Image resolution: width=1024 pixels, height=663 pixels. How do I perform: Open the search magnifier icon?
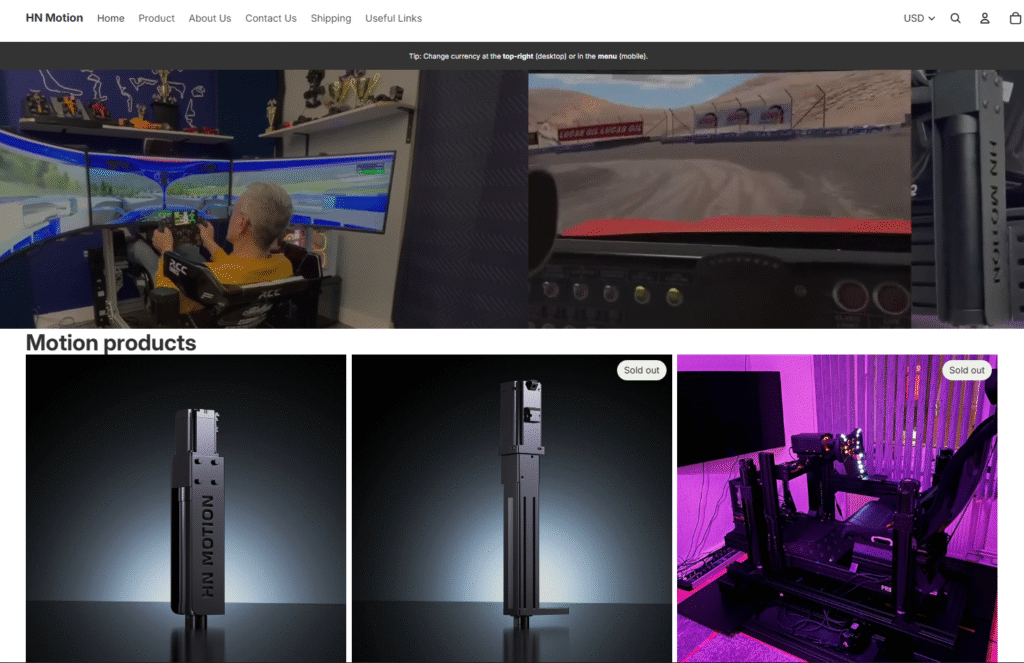coord(955,18)
